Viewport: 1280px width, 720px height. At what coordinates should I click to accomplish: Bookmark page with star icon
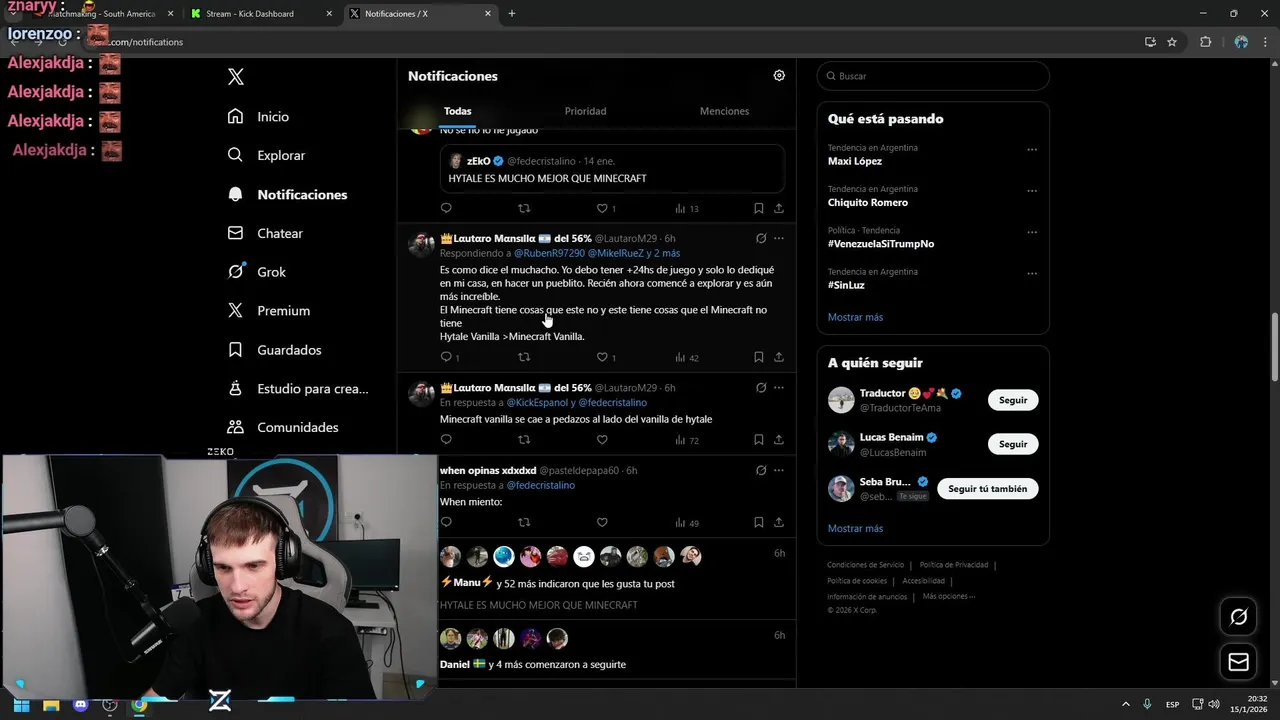(x=1172, y=42)
